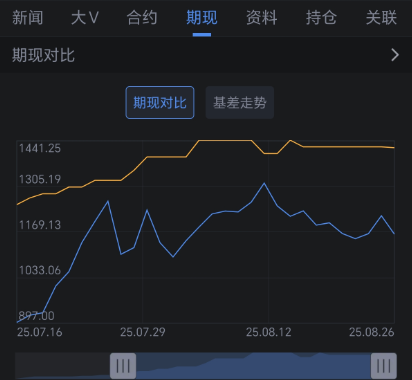Click the 25.08.26 date label
Screen dimensions: 412x380
click(372, 332)
